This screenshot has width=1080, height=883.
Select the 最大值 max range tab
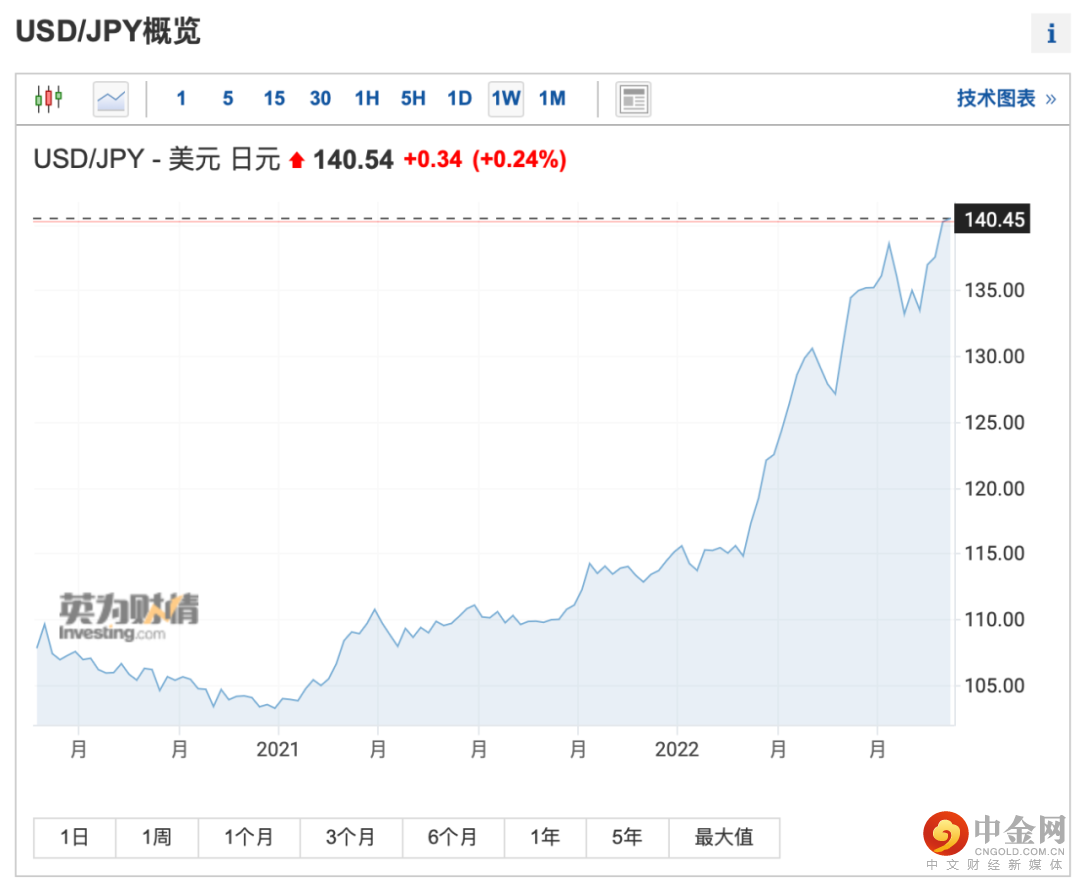[x=723, y=837]
